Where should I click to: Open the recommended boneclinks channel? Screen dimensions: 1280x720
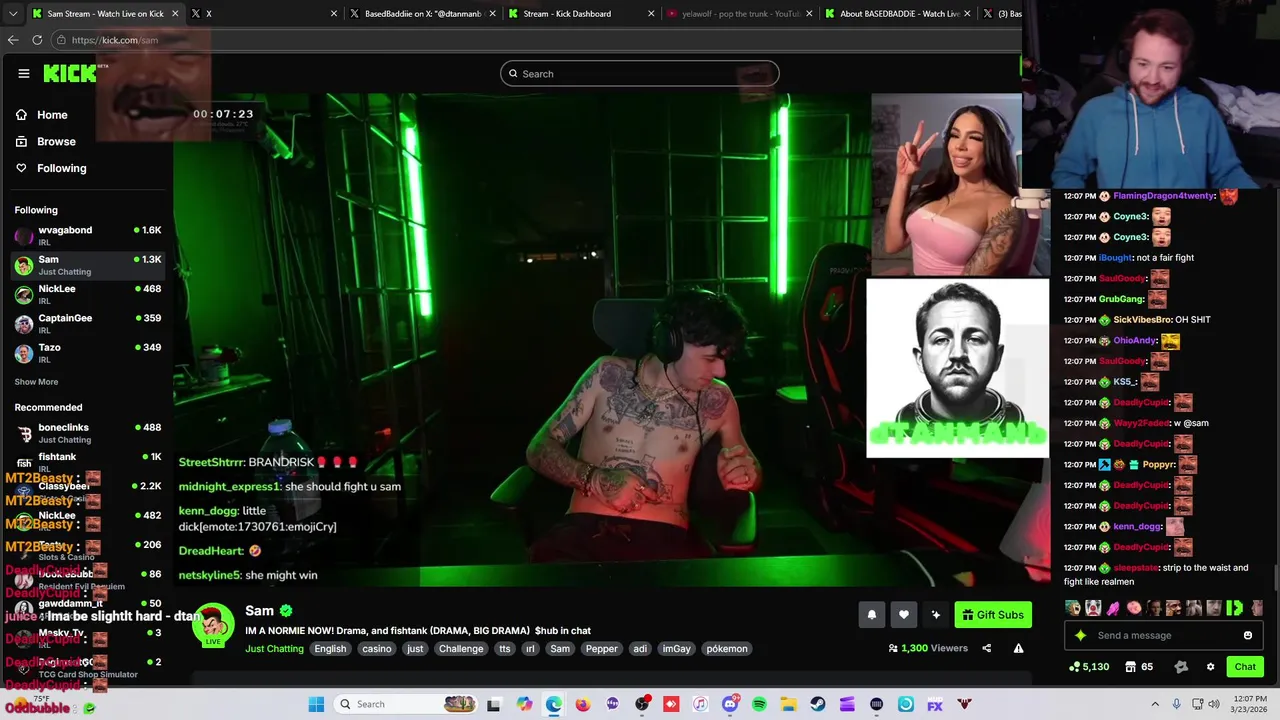click(x=87, y=433)
